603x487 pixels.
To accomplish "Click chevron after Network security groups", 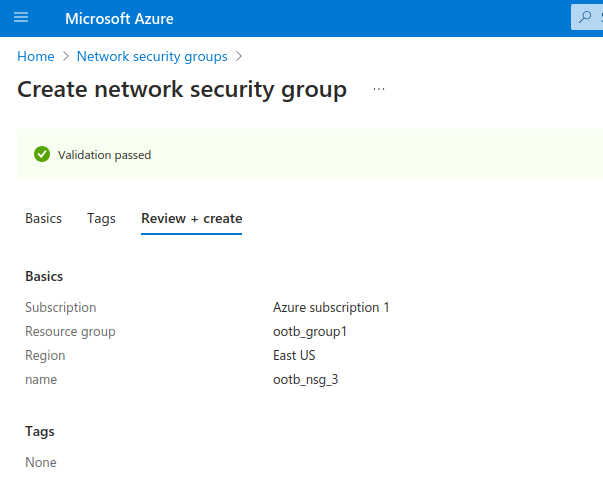I will (x=239, y=57).
